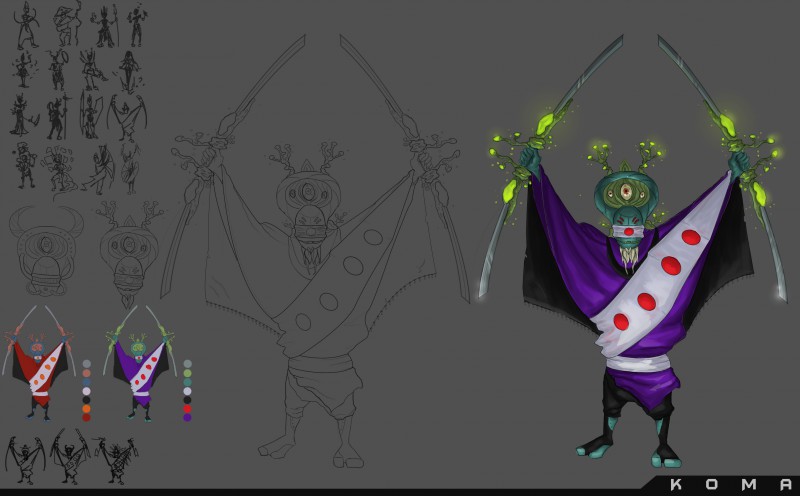Select the bottom silhouette sketch with horned head
The width and height of the screenshot is (800, 496).
pos(70,456)
